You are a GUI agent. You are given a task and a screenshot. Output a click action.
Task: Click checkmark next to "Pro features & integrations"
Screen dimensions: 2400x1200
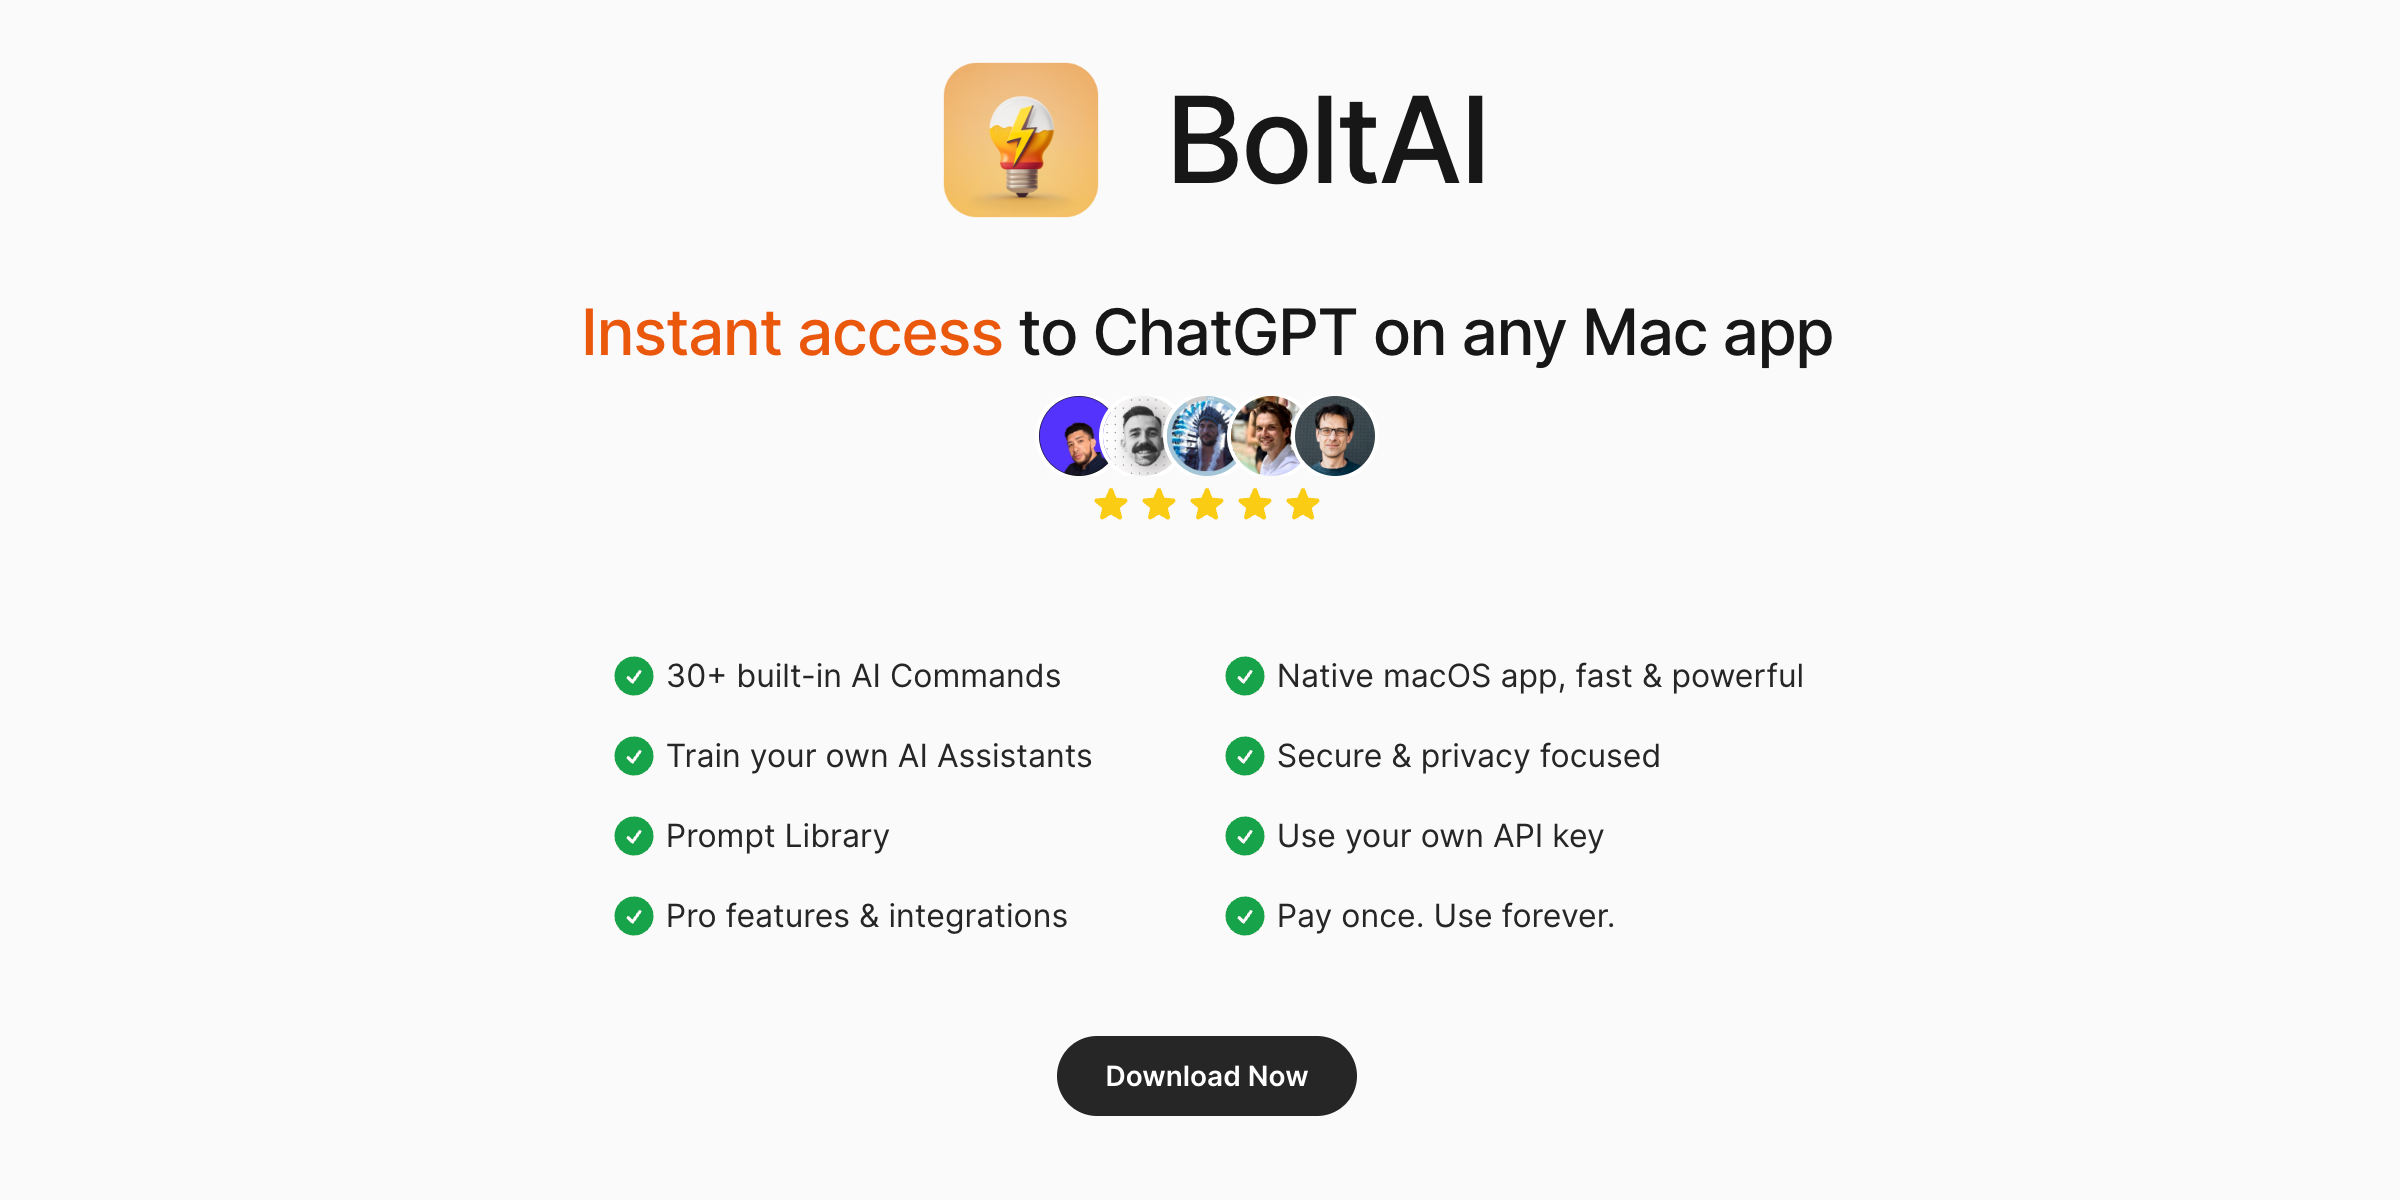pos(633,915)
